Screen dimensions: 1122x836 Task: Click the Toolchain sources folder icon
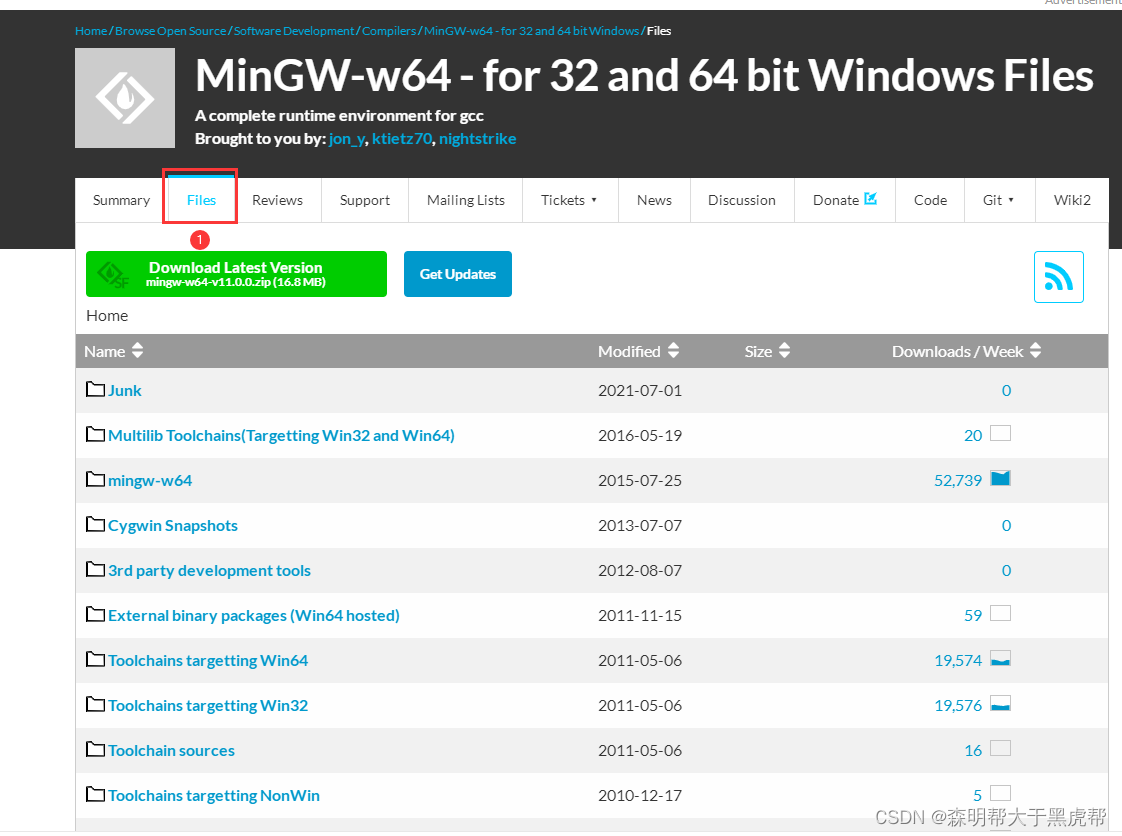95,750
